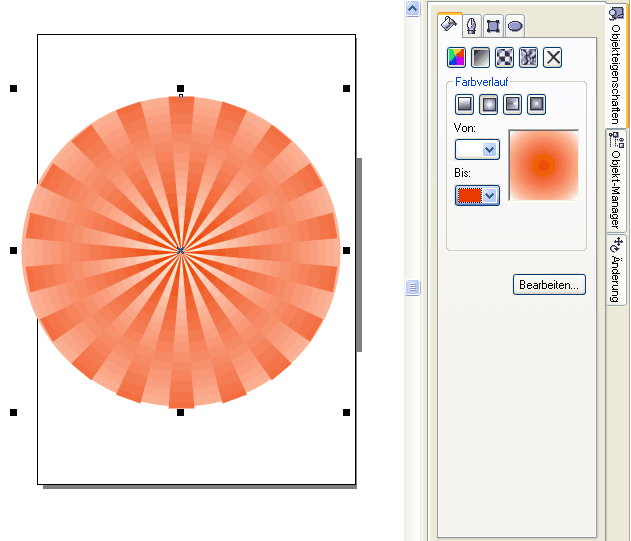The height and width of the screenshot is (541, 631).
Task: Click the No Fill X icon
Action: coord(552,58)
